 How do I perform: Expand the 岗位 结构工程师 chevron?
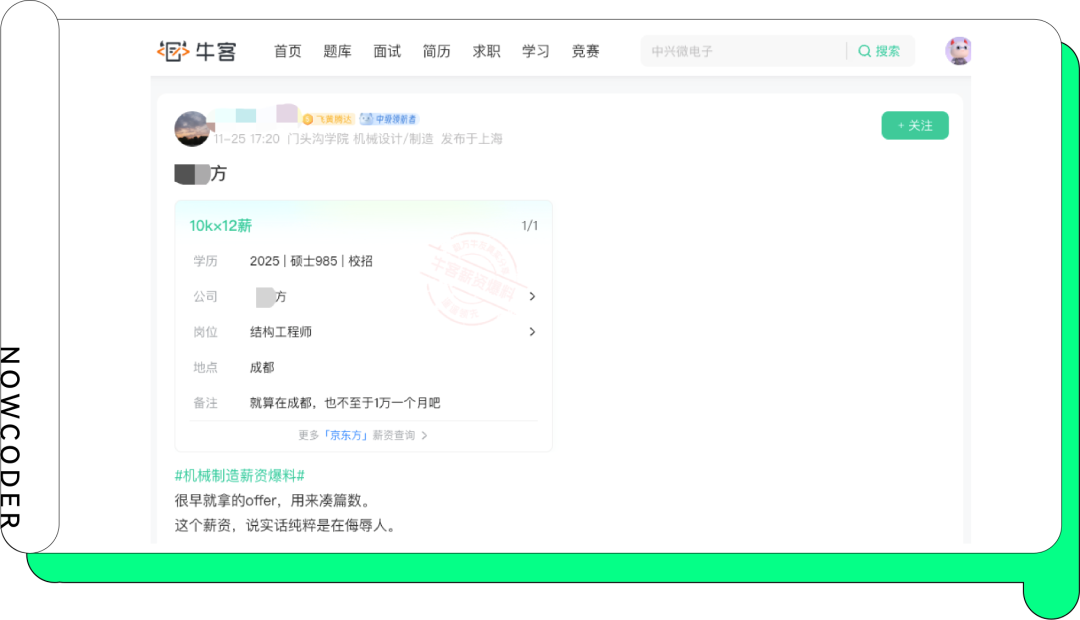point(532,332)
